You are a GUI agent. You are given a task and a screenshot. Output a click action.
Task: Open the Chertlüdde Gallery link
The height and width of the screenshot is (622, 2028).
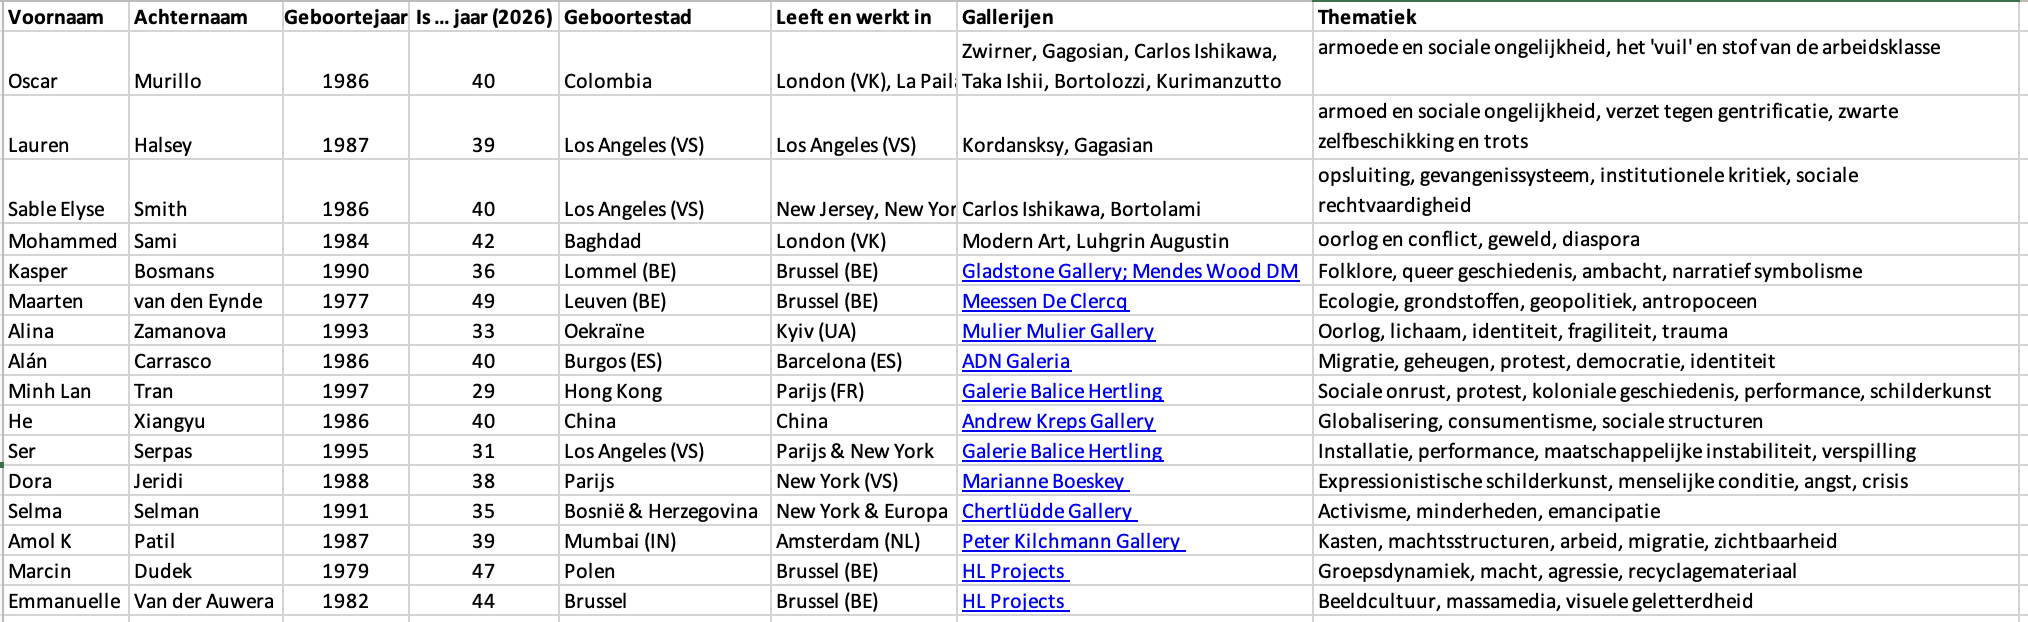[1050, 511]
